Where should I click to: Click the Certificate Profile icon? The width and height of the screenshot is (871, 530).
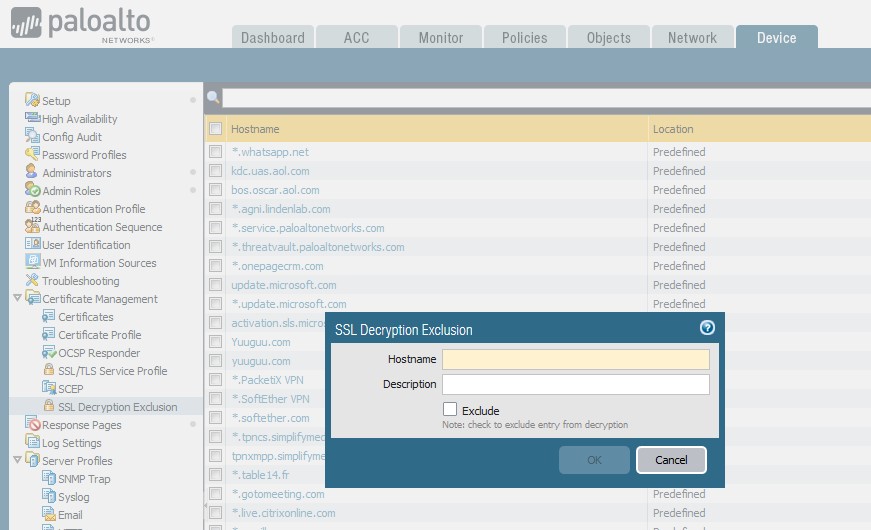pos(48,334)
